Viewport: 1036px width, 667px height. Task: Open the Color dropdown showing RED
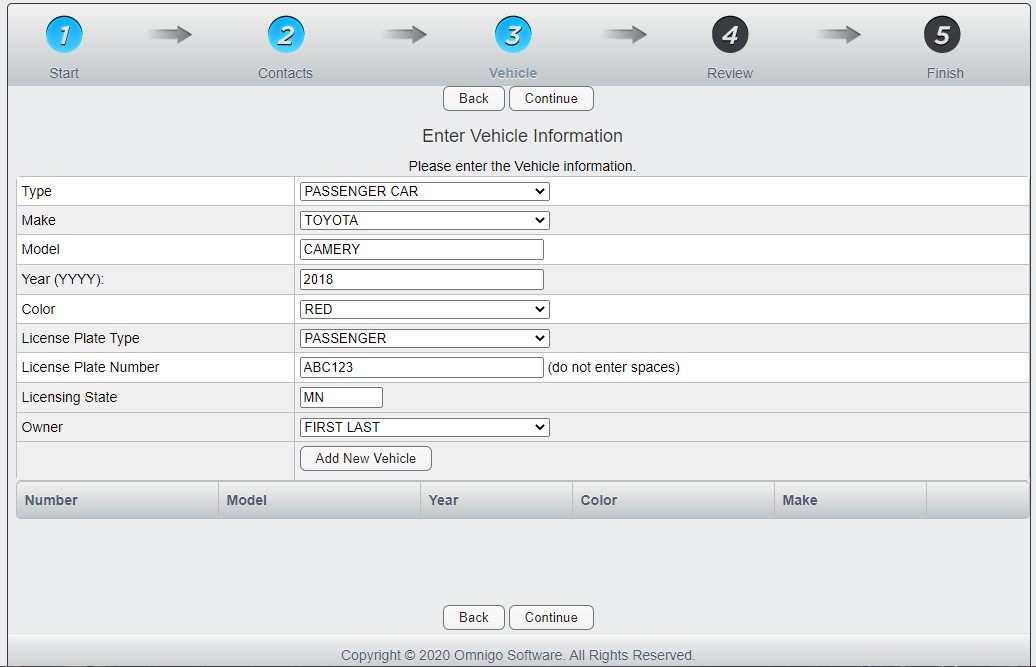point(424,309)
